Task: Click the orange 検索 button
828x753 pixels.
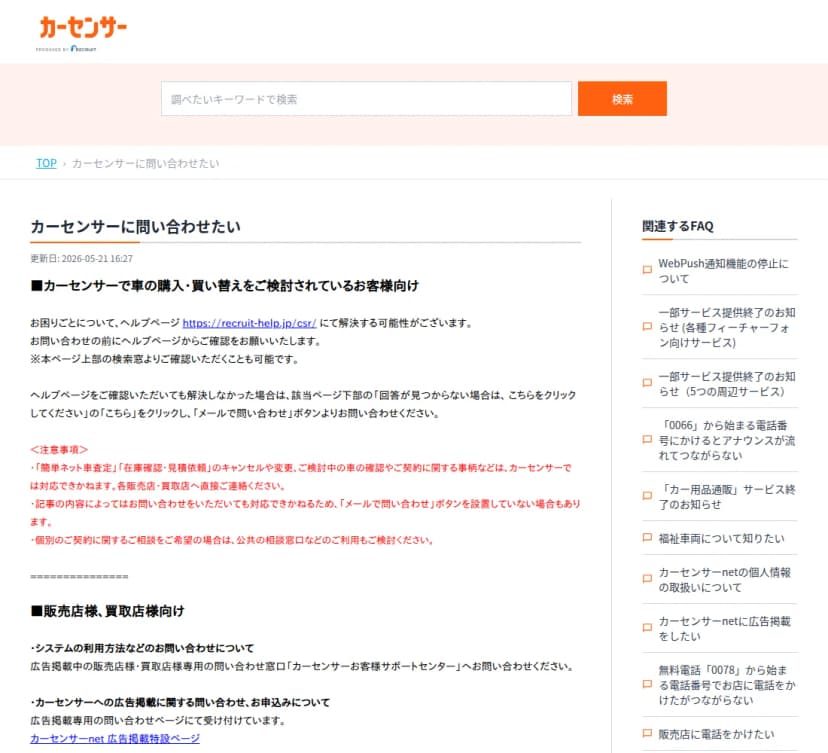Action: coord(622,99)
